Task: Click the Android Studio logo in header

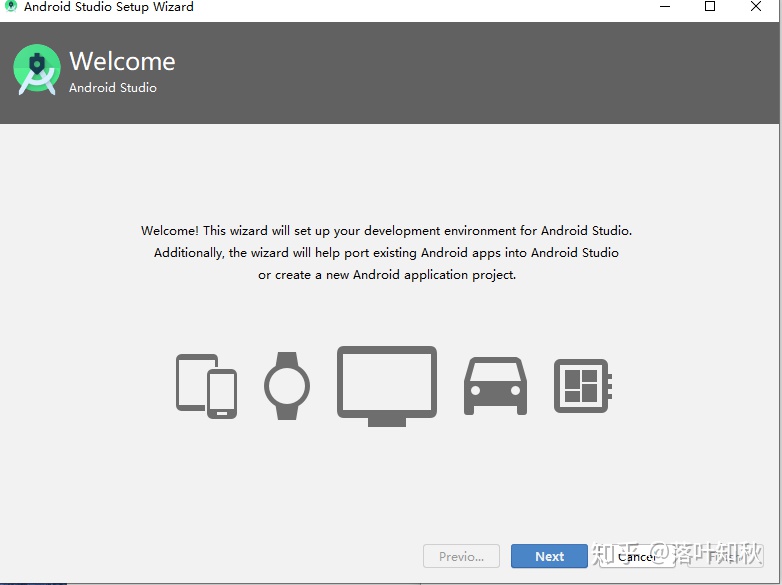Action: [37, 69]
